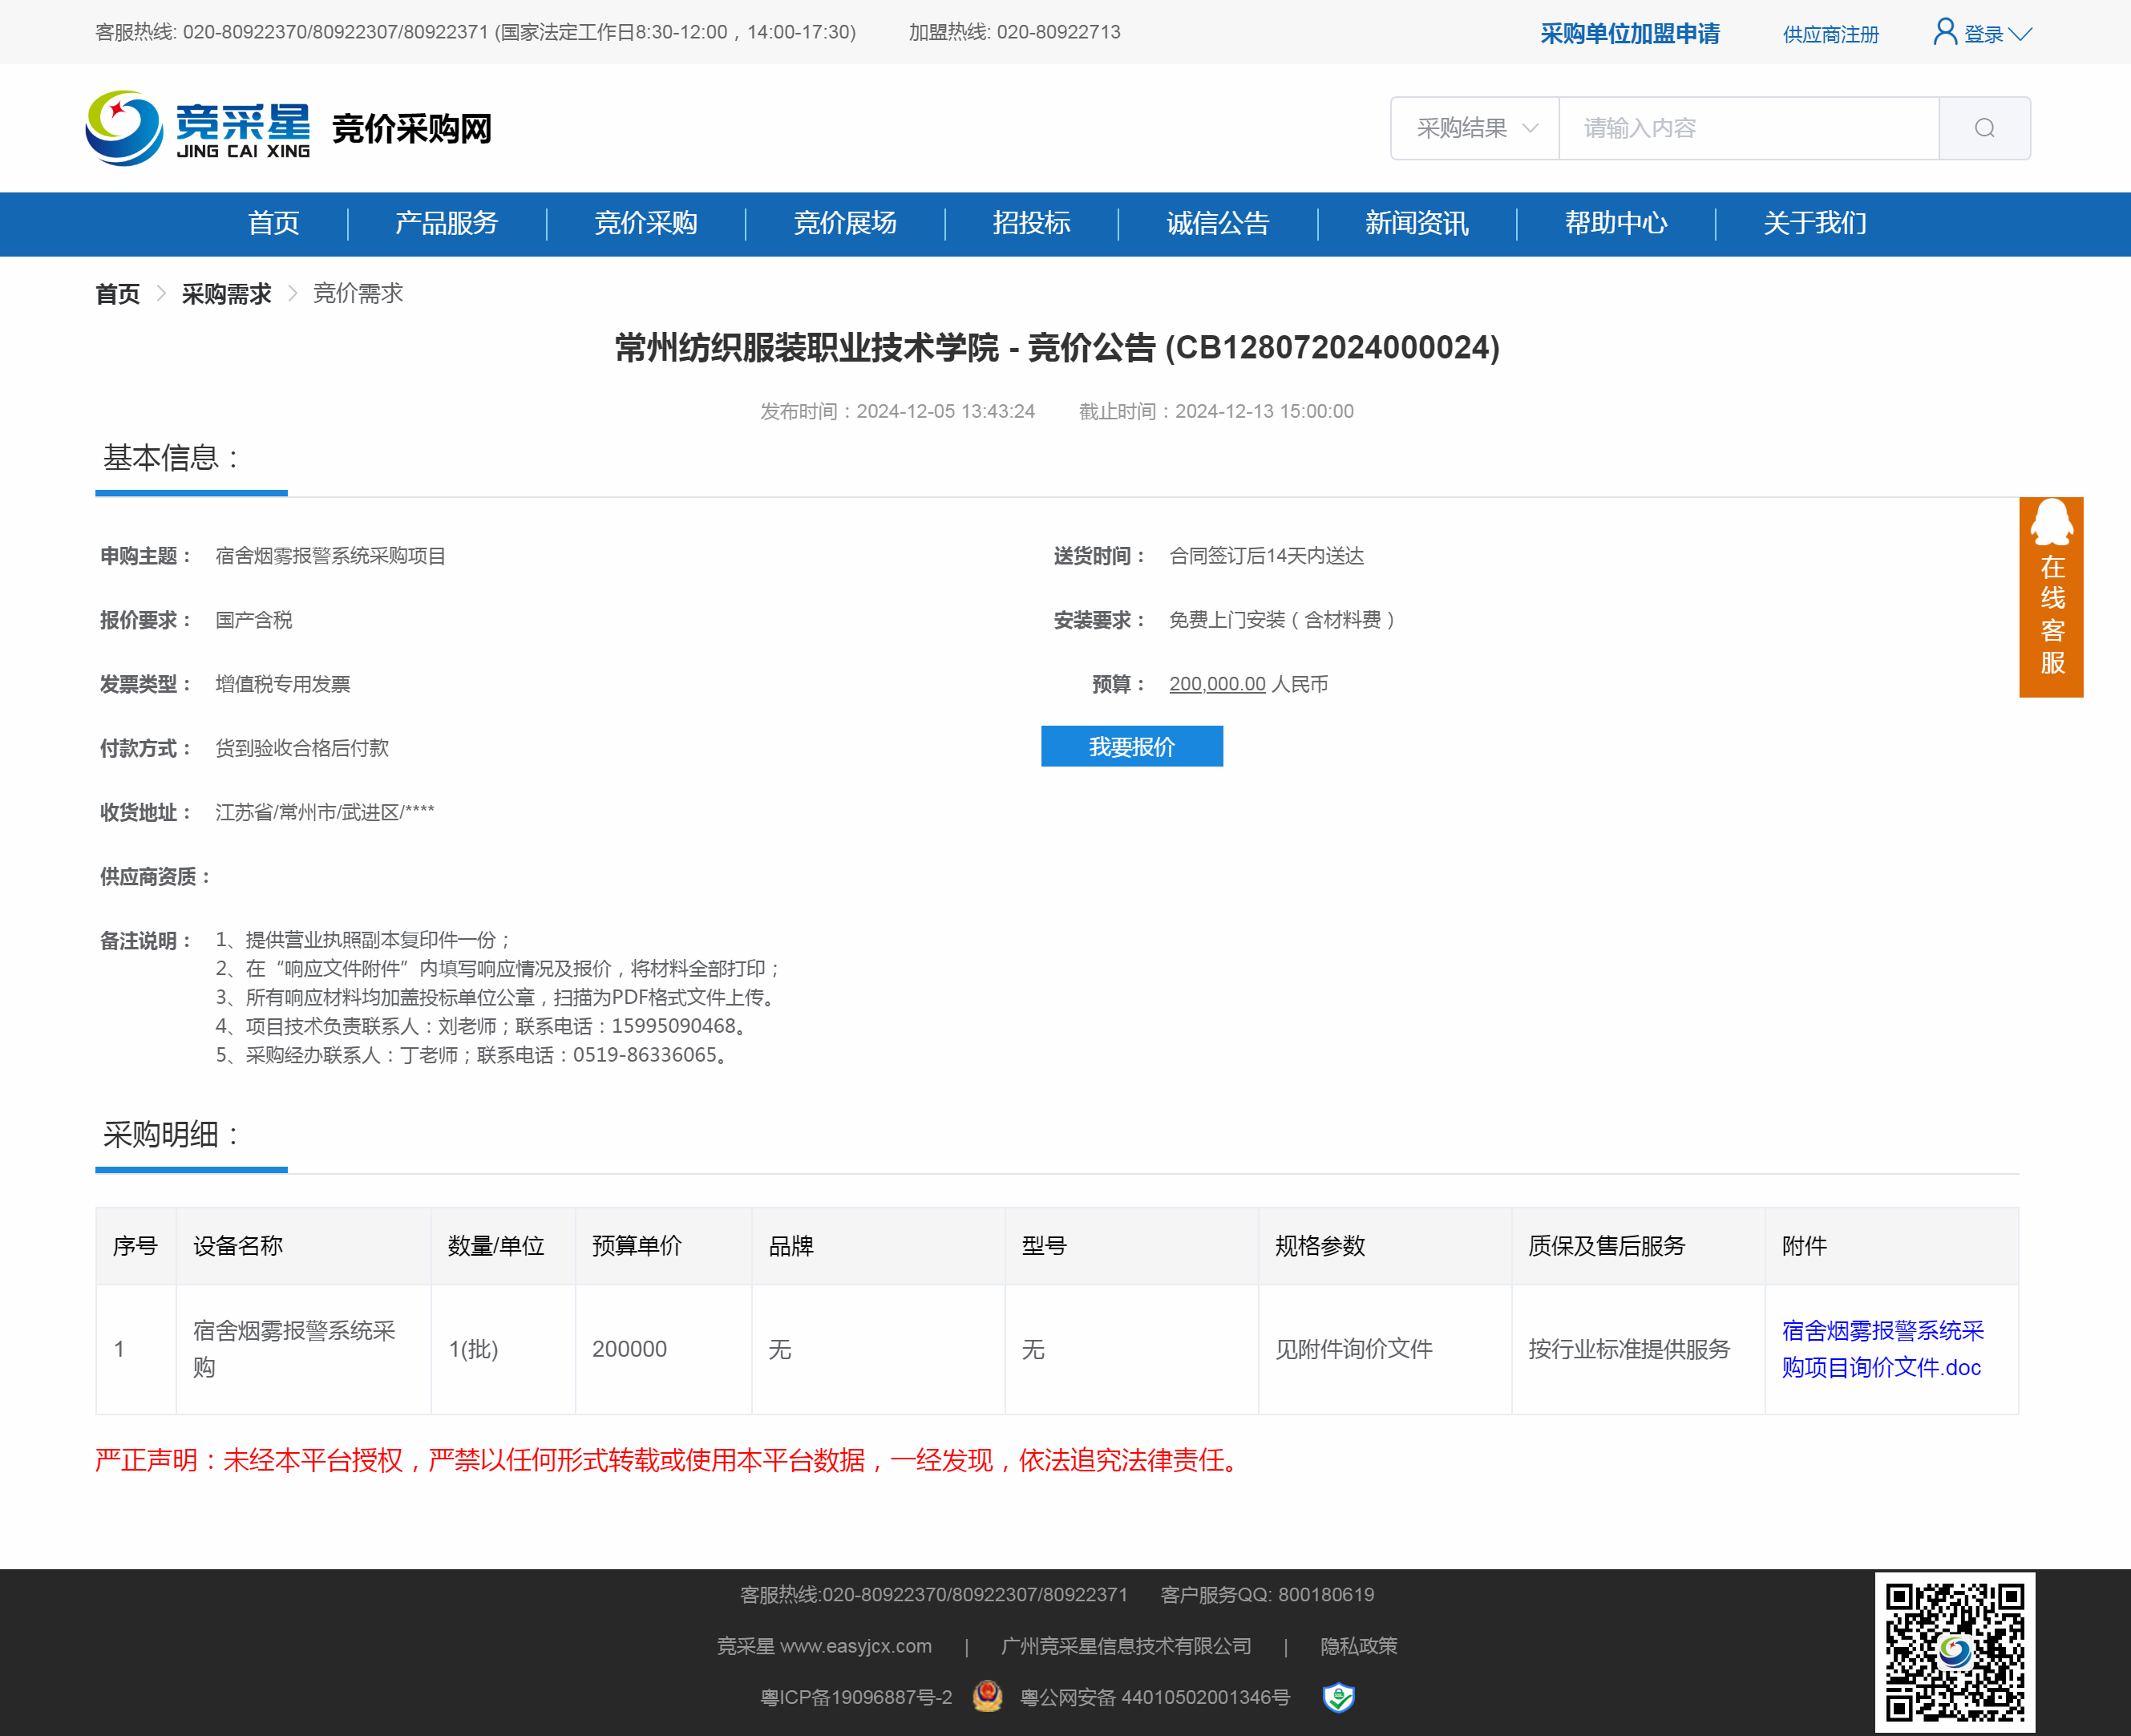Click the user login avatar icon
The image size is (2131, 1736).
[x=1944, y=32]
